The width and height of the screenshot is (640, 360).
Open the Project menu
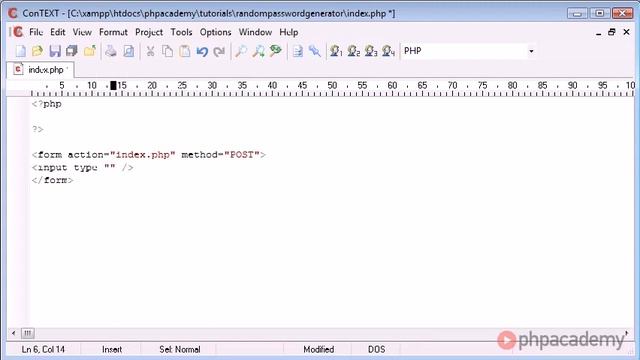(x=149, y=32)
